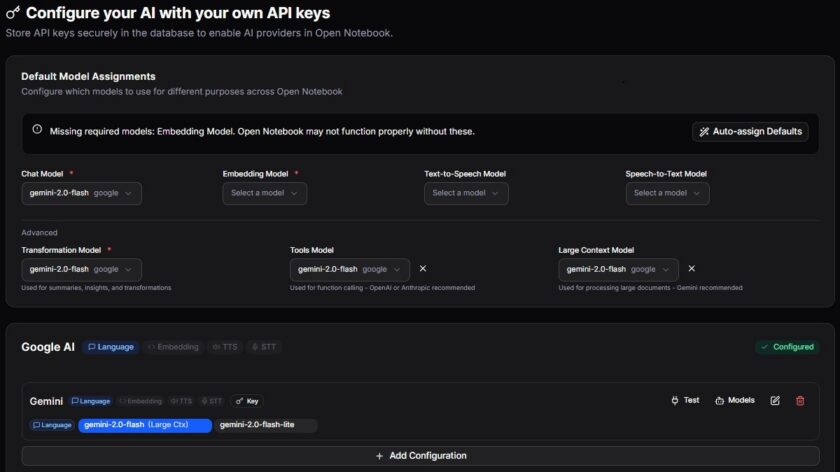
Task: Click Add Configuration button
Action: [x=421, y=456]
